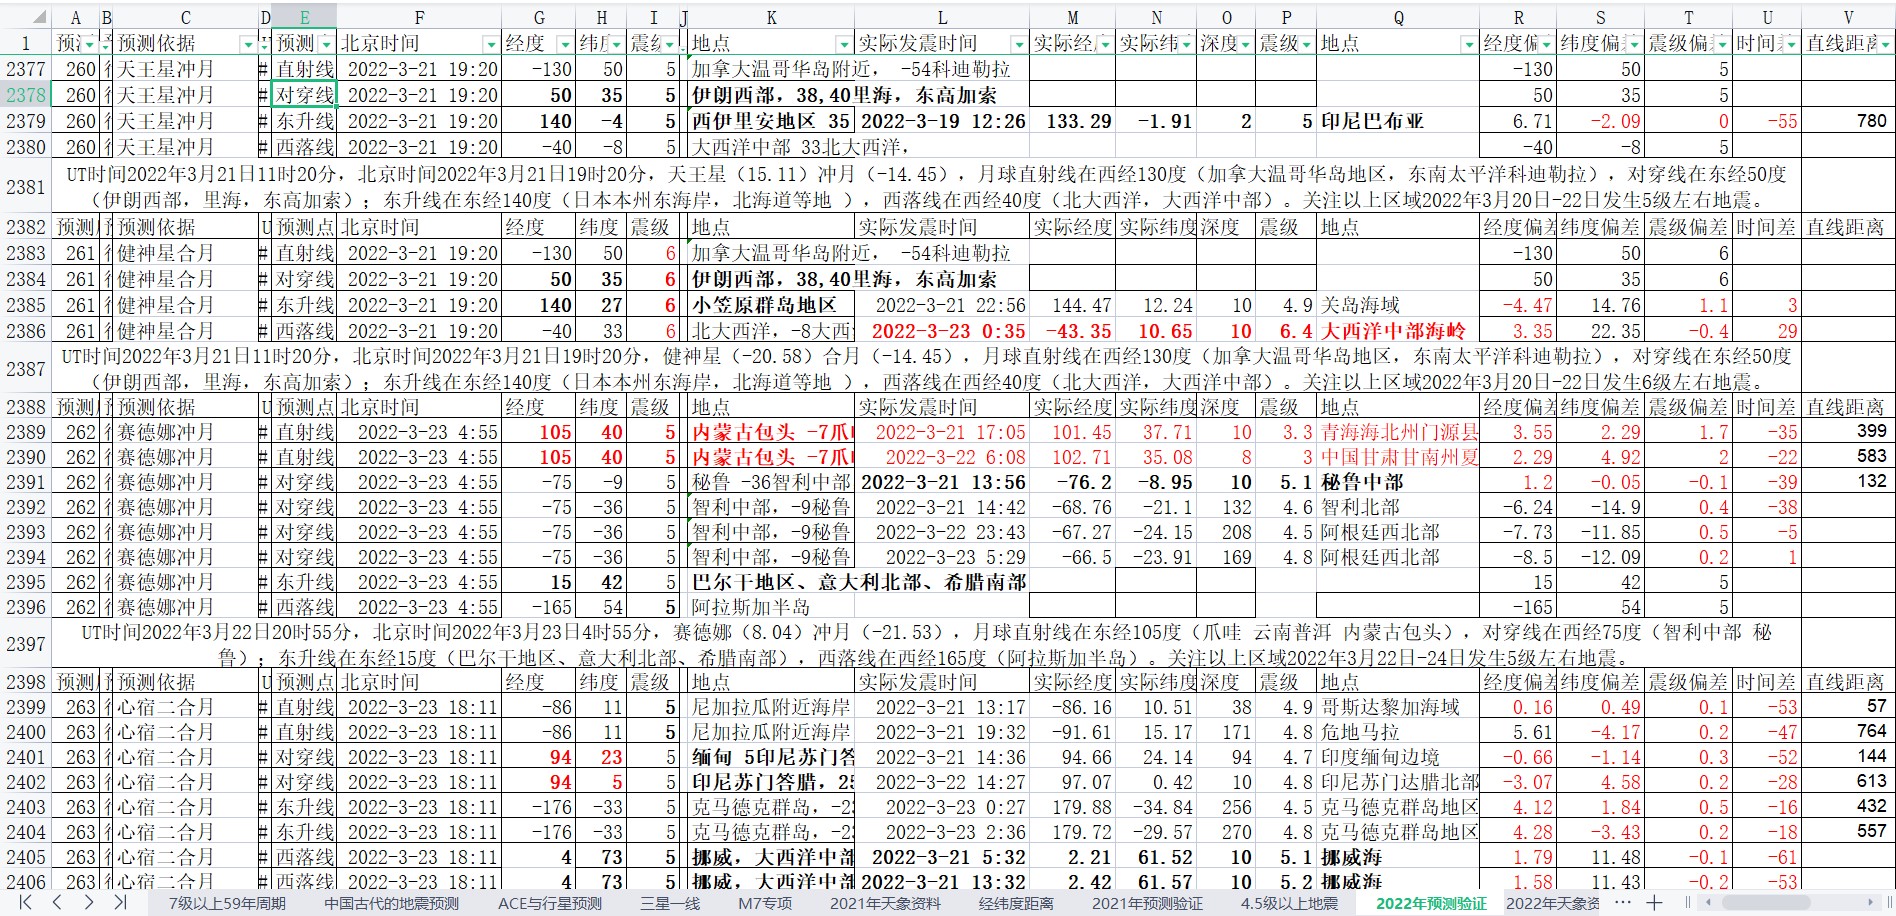Open filter dropdown for 纬度 column H
This screenshot has height=916, width=1896.
click(x=617, y=44)
